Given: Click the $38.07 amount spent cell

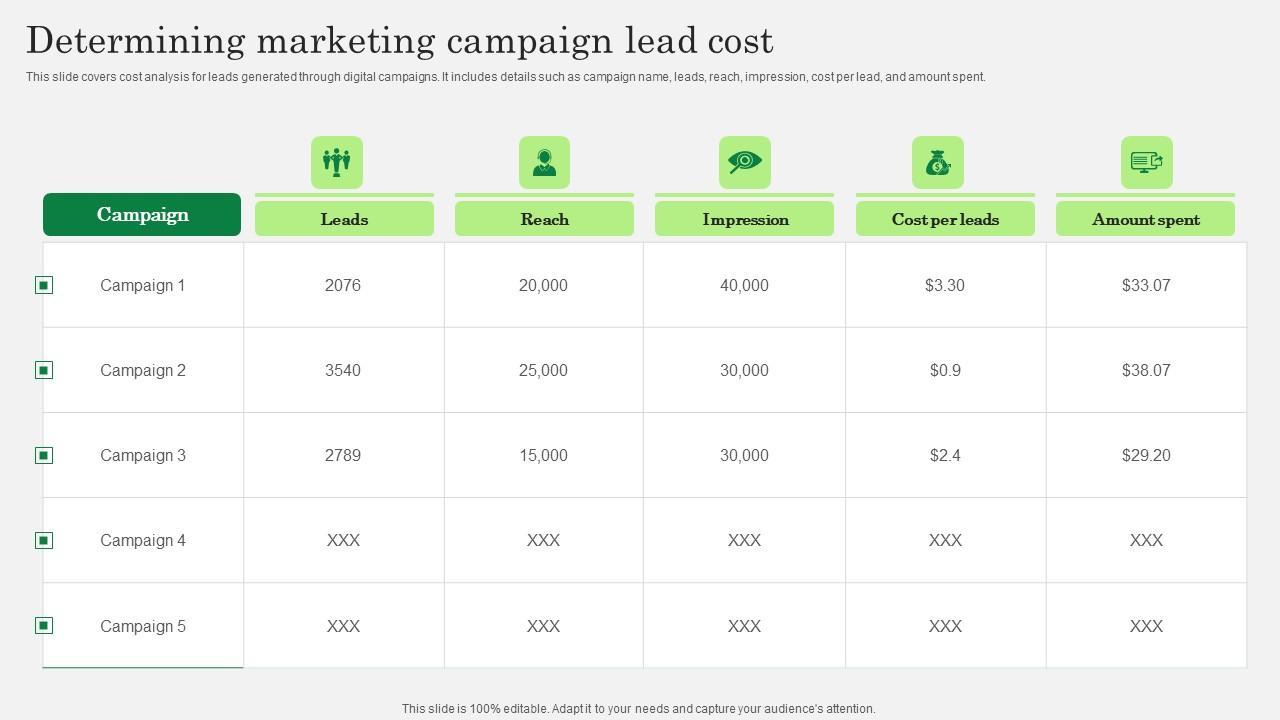Looking at the screenshot, I should point(1146,370).
